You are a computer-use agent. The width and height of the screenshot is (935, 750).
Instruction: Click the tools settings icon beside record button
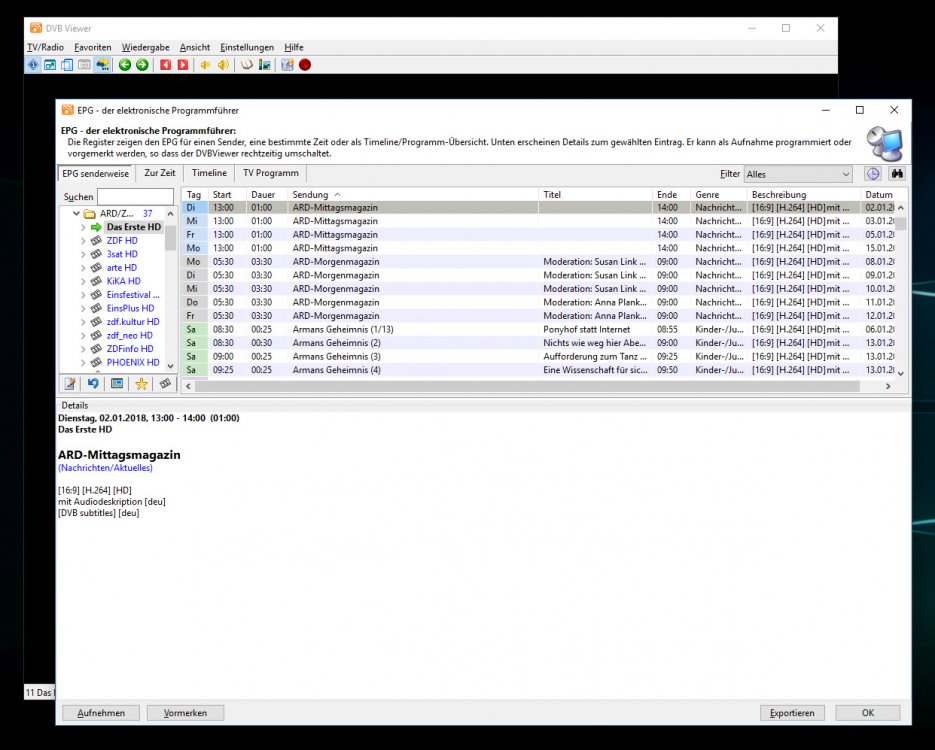pos(287,65)
